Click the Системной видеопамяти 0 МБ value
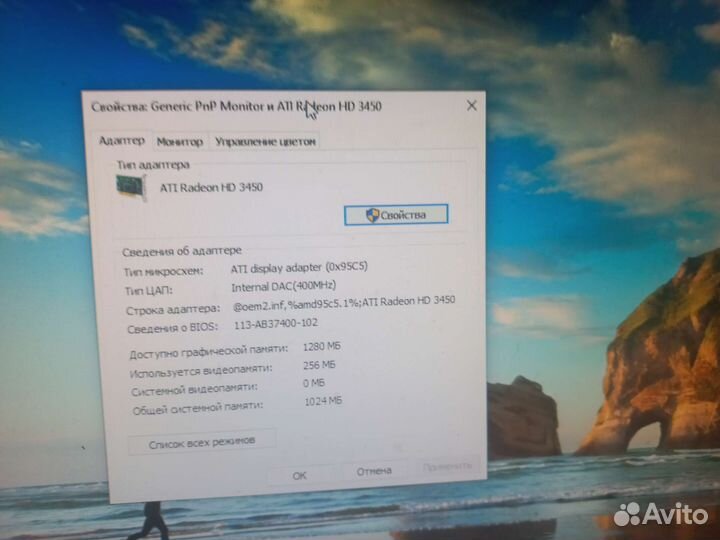This screenshot has width=720, height=540. [313, 383]
